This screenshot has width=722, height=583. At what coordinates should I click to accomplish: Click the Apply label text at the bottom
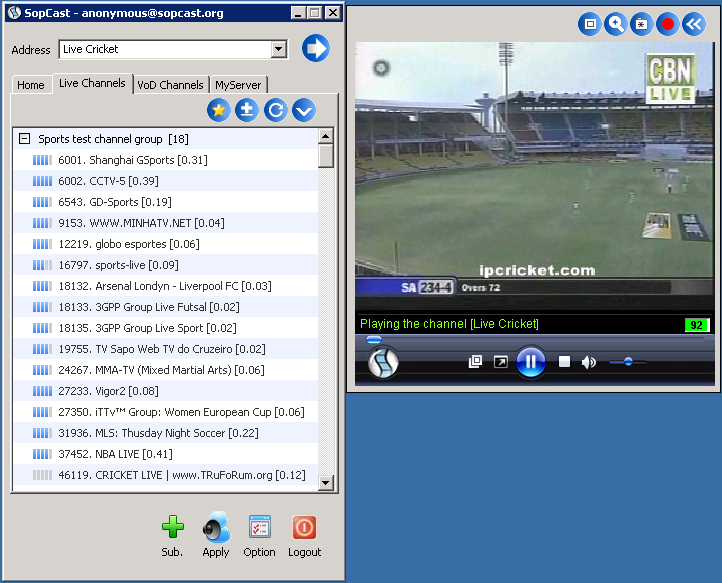[215, 552]
